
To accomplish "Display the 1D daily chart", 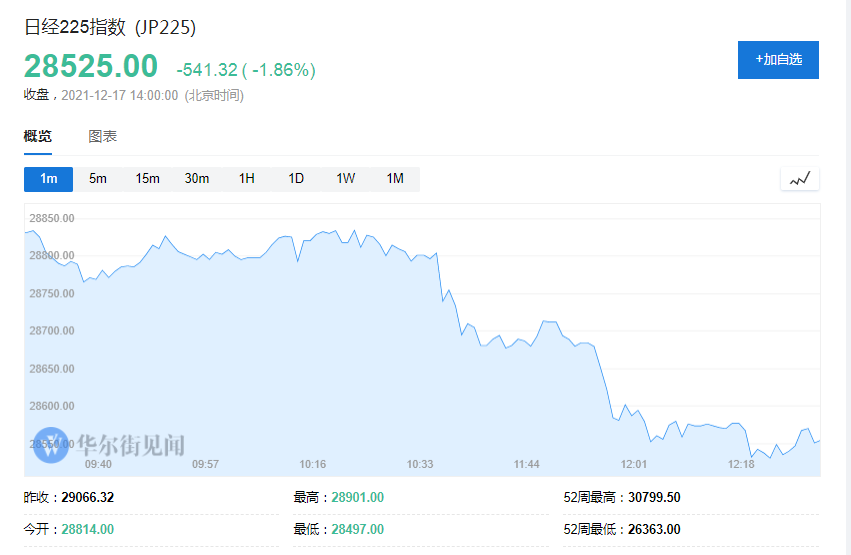I will [x=296, y=179].
